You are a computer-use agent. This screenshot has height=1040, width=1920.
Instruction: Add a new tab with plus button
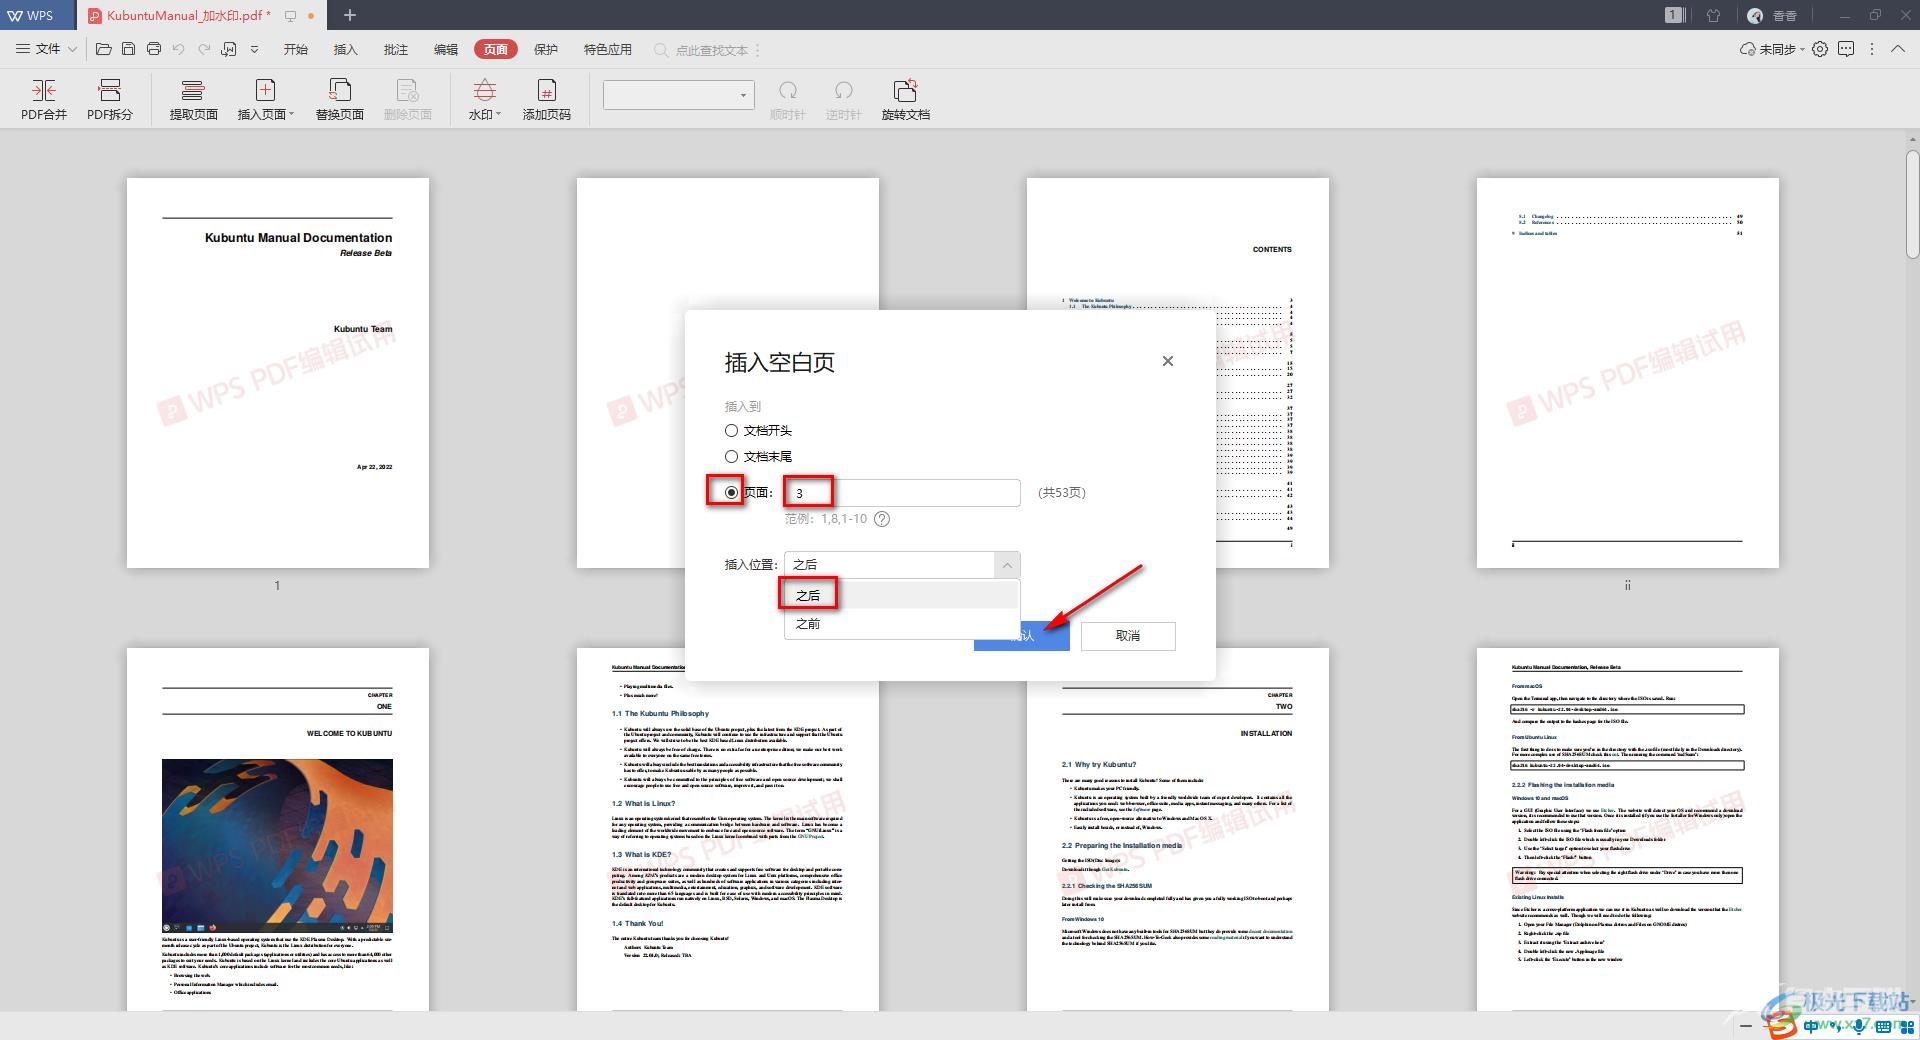[x=350, y=15]
